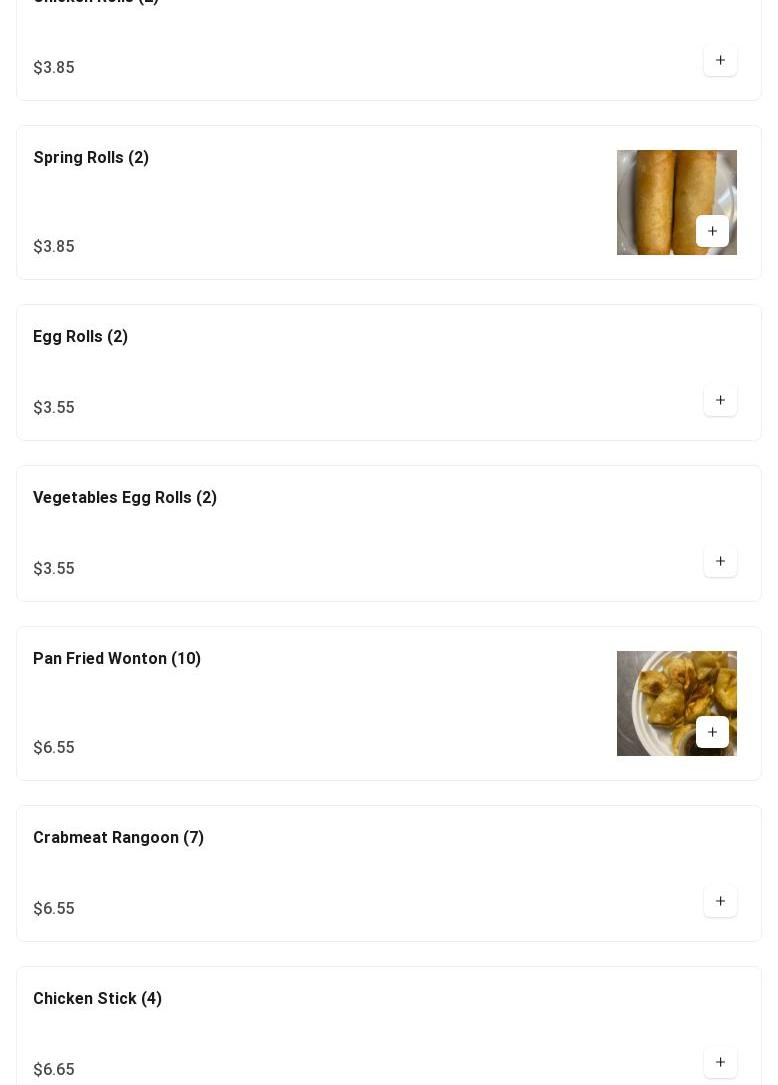Screen dimensions: 778x1085
Task: Open Crabmeat Rangoon (7) item title
Action: coord(118,838)
